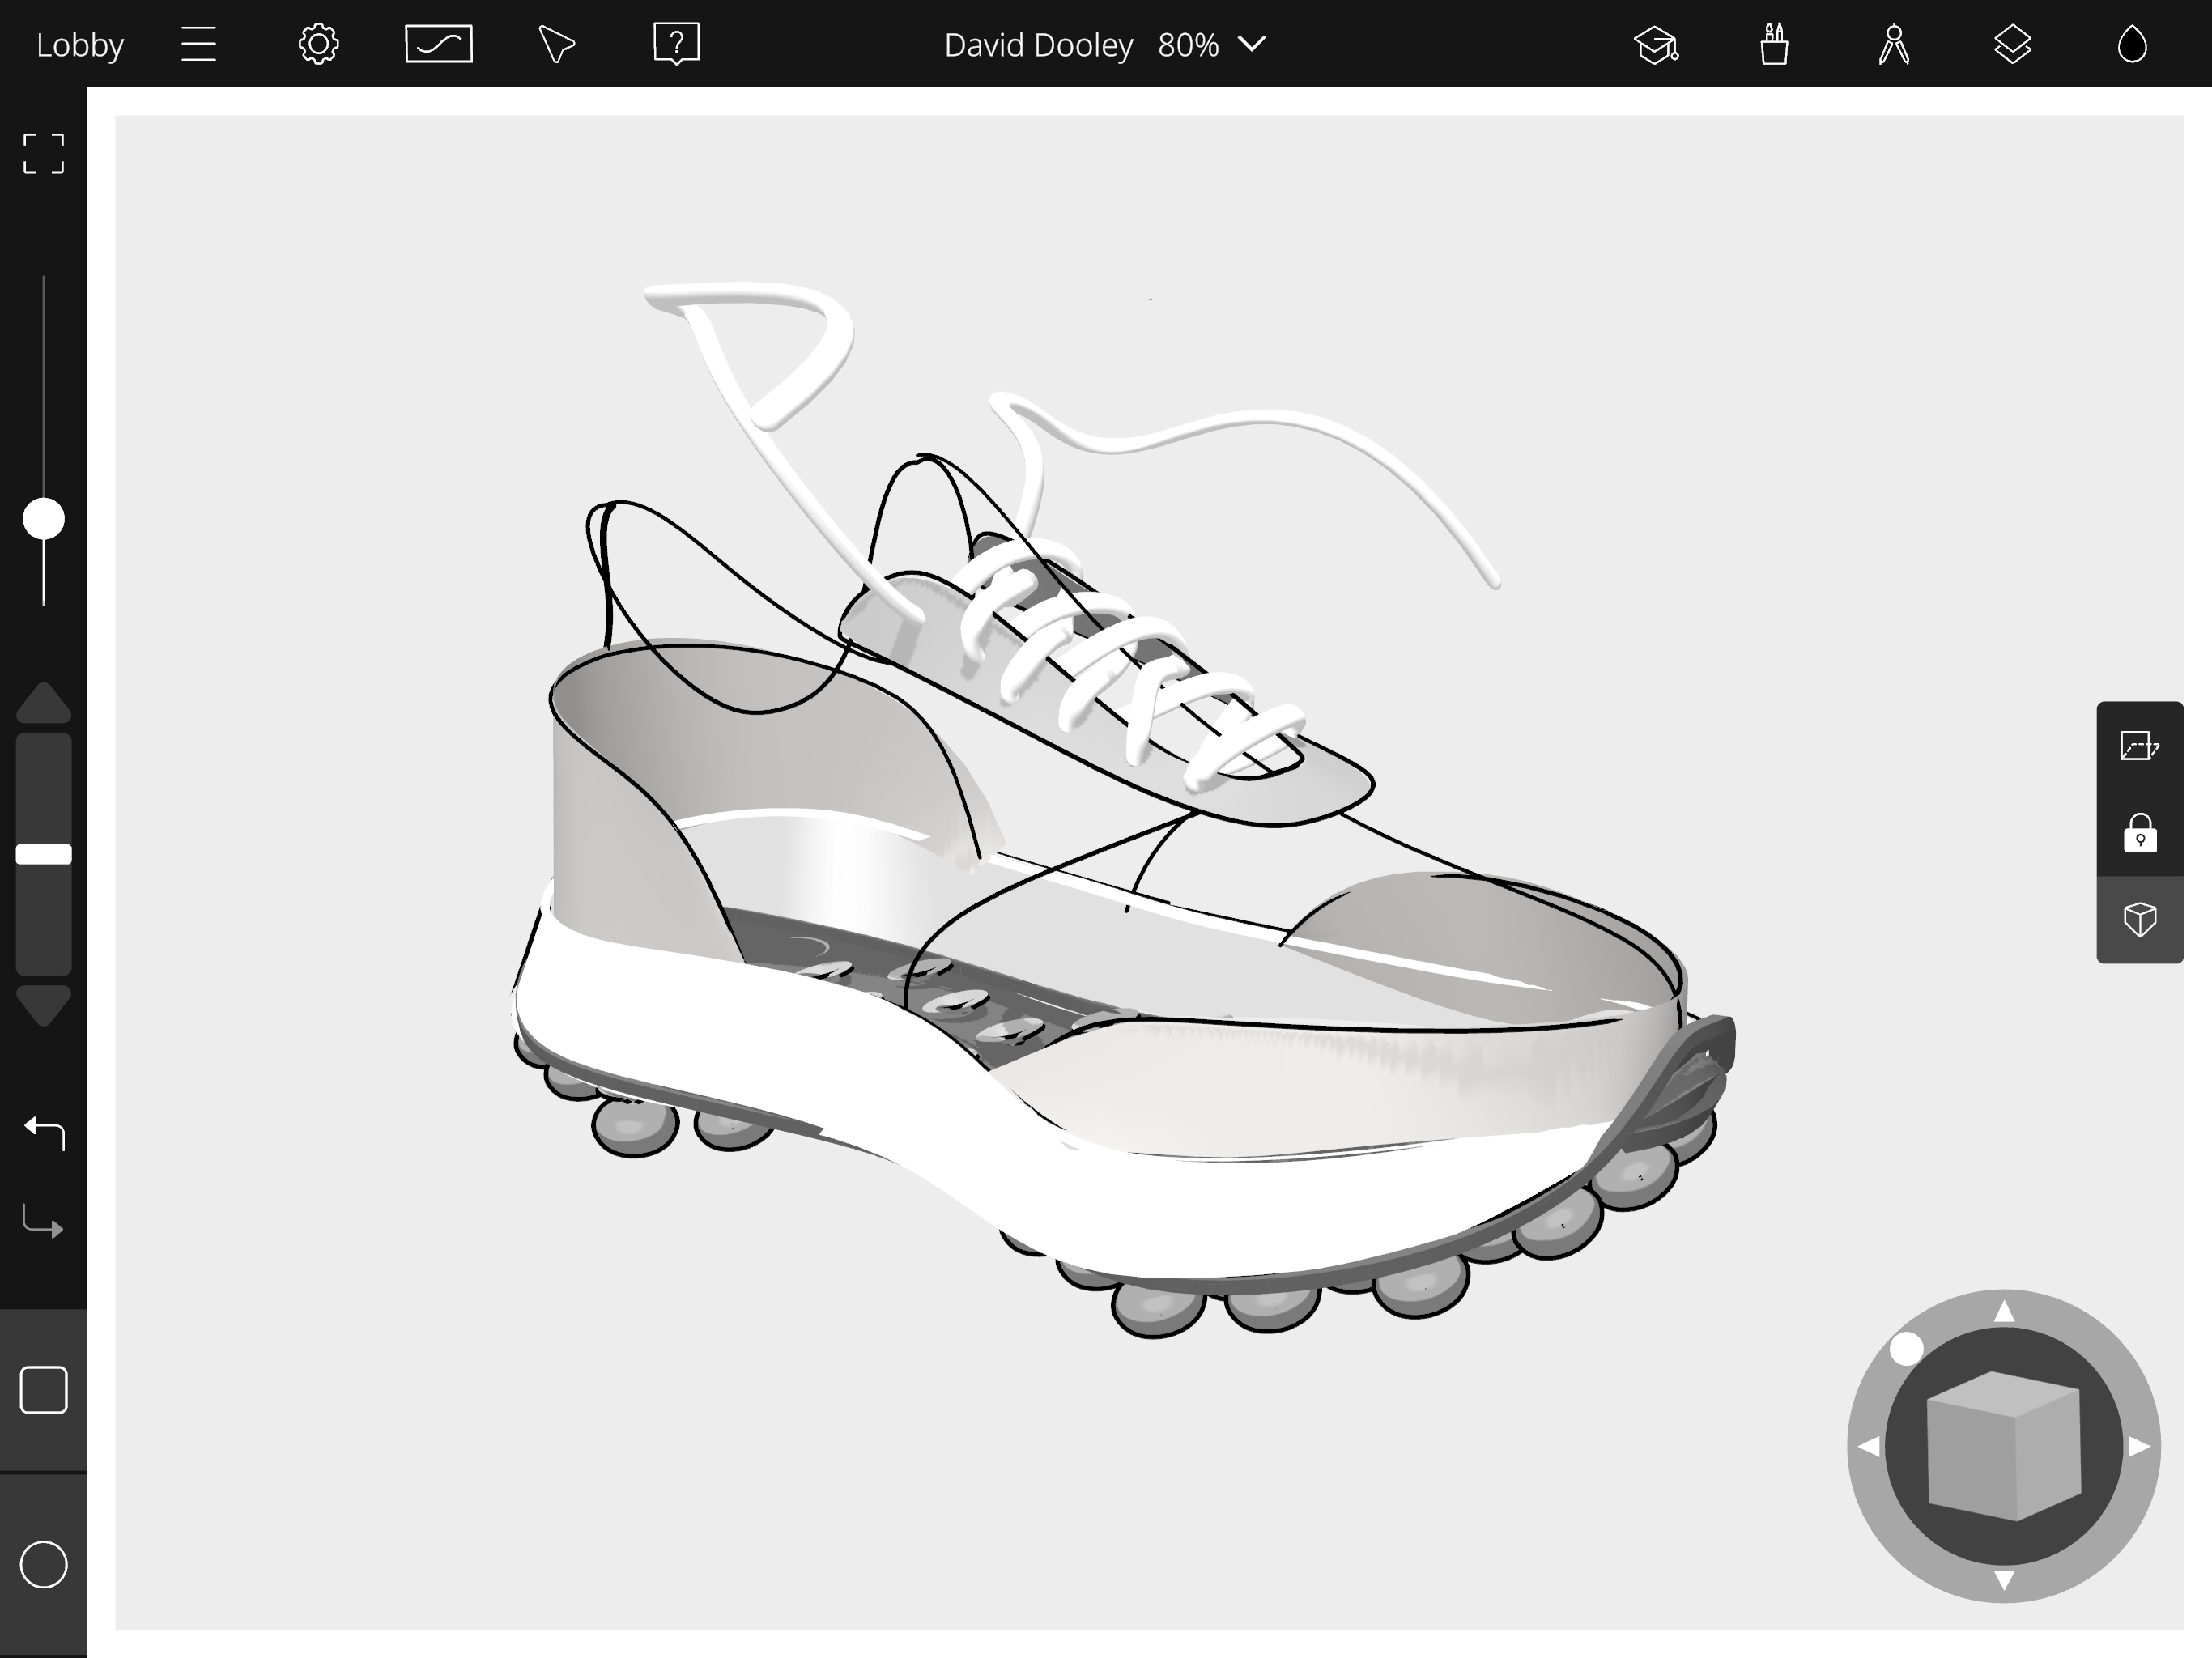Open the layers panel
This screenshot has width=2212, height=1658.
pyautogui.click(x=2012, y=45)
